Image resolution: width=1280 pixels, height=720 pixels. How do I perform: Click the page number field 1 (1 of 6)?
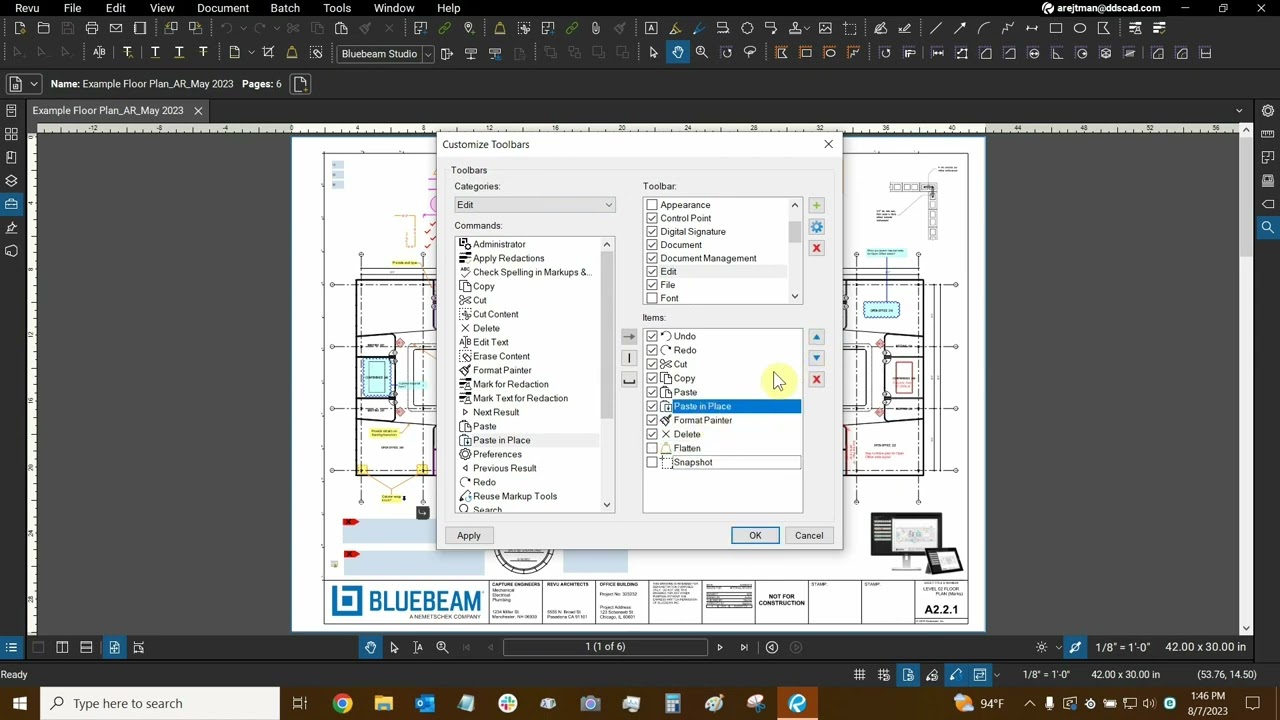point(605,647)
